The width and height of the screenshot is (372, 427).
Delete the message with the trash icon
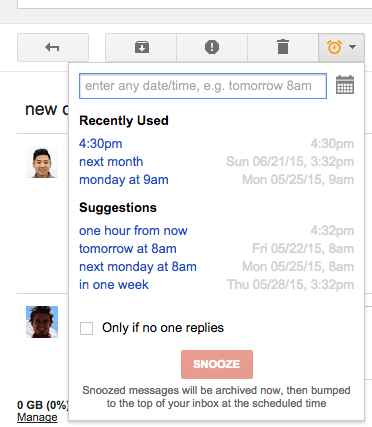pos(283,47)
